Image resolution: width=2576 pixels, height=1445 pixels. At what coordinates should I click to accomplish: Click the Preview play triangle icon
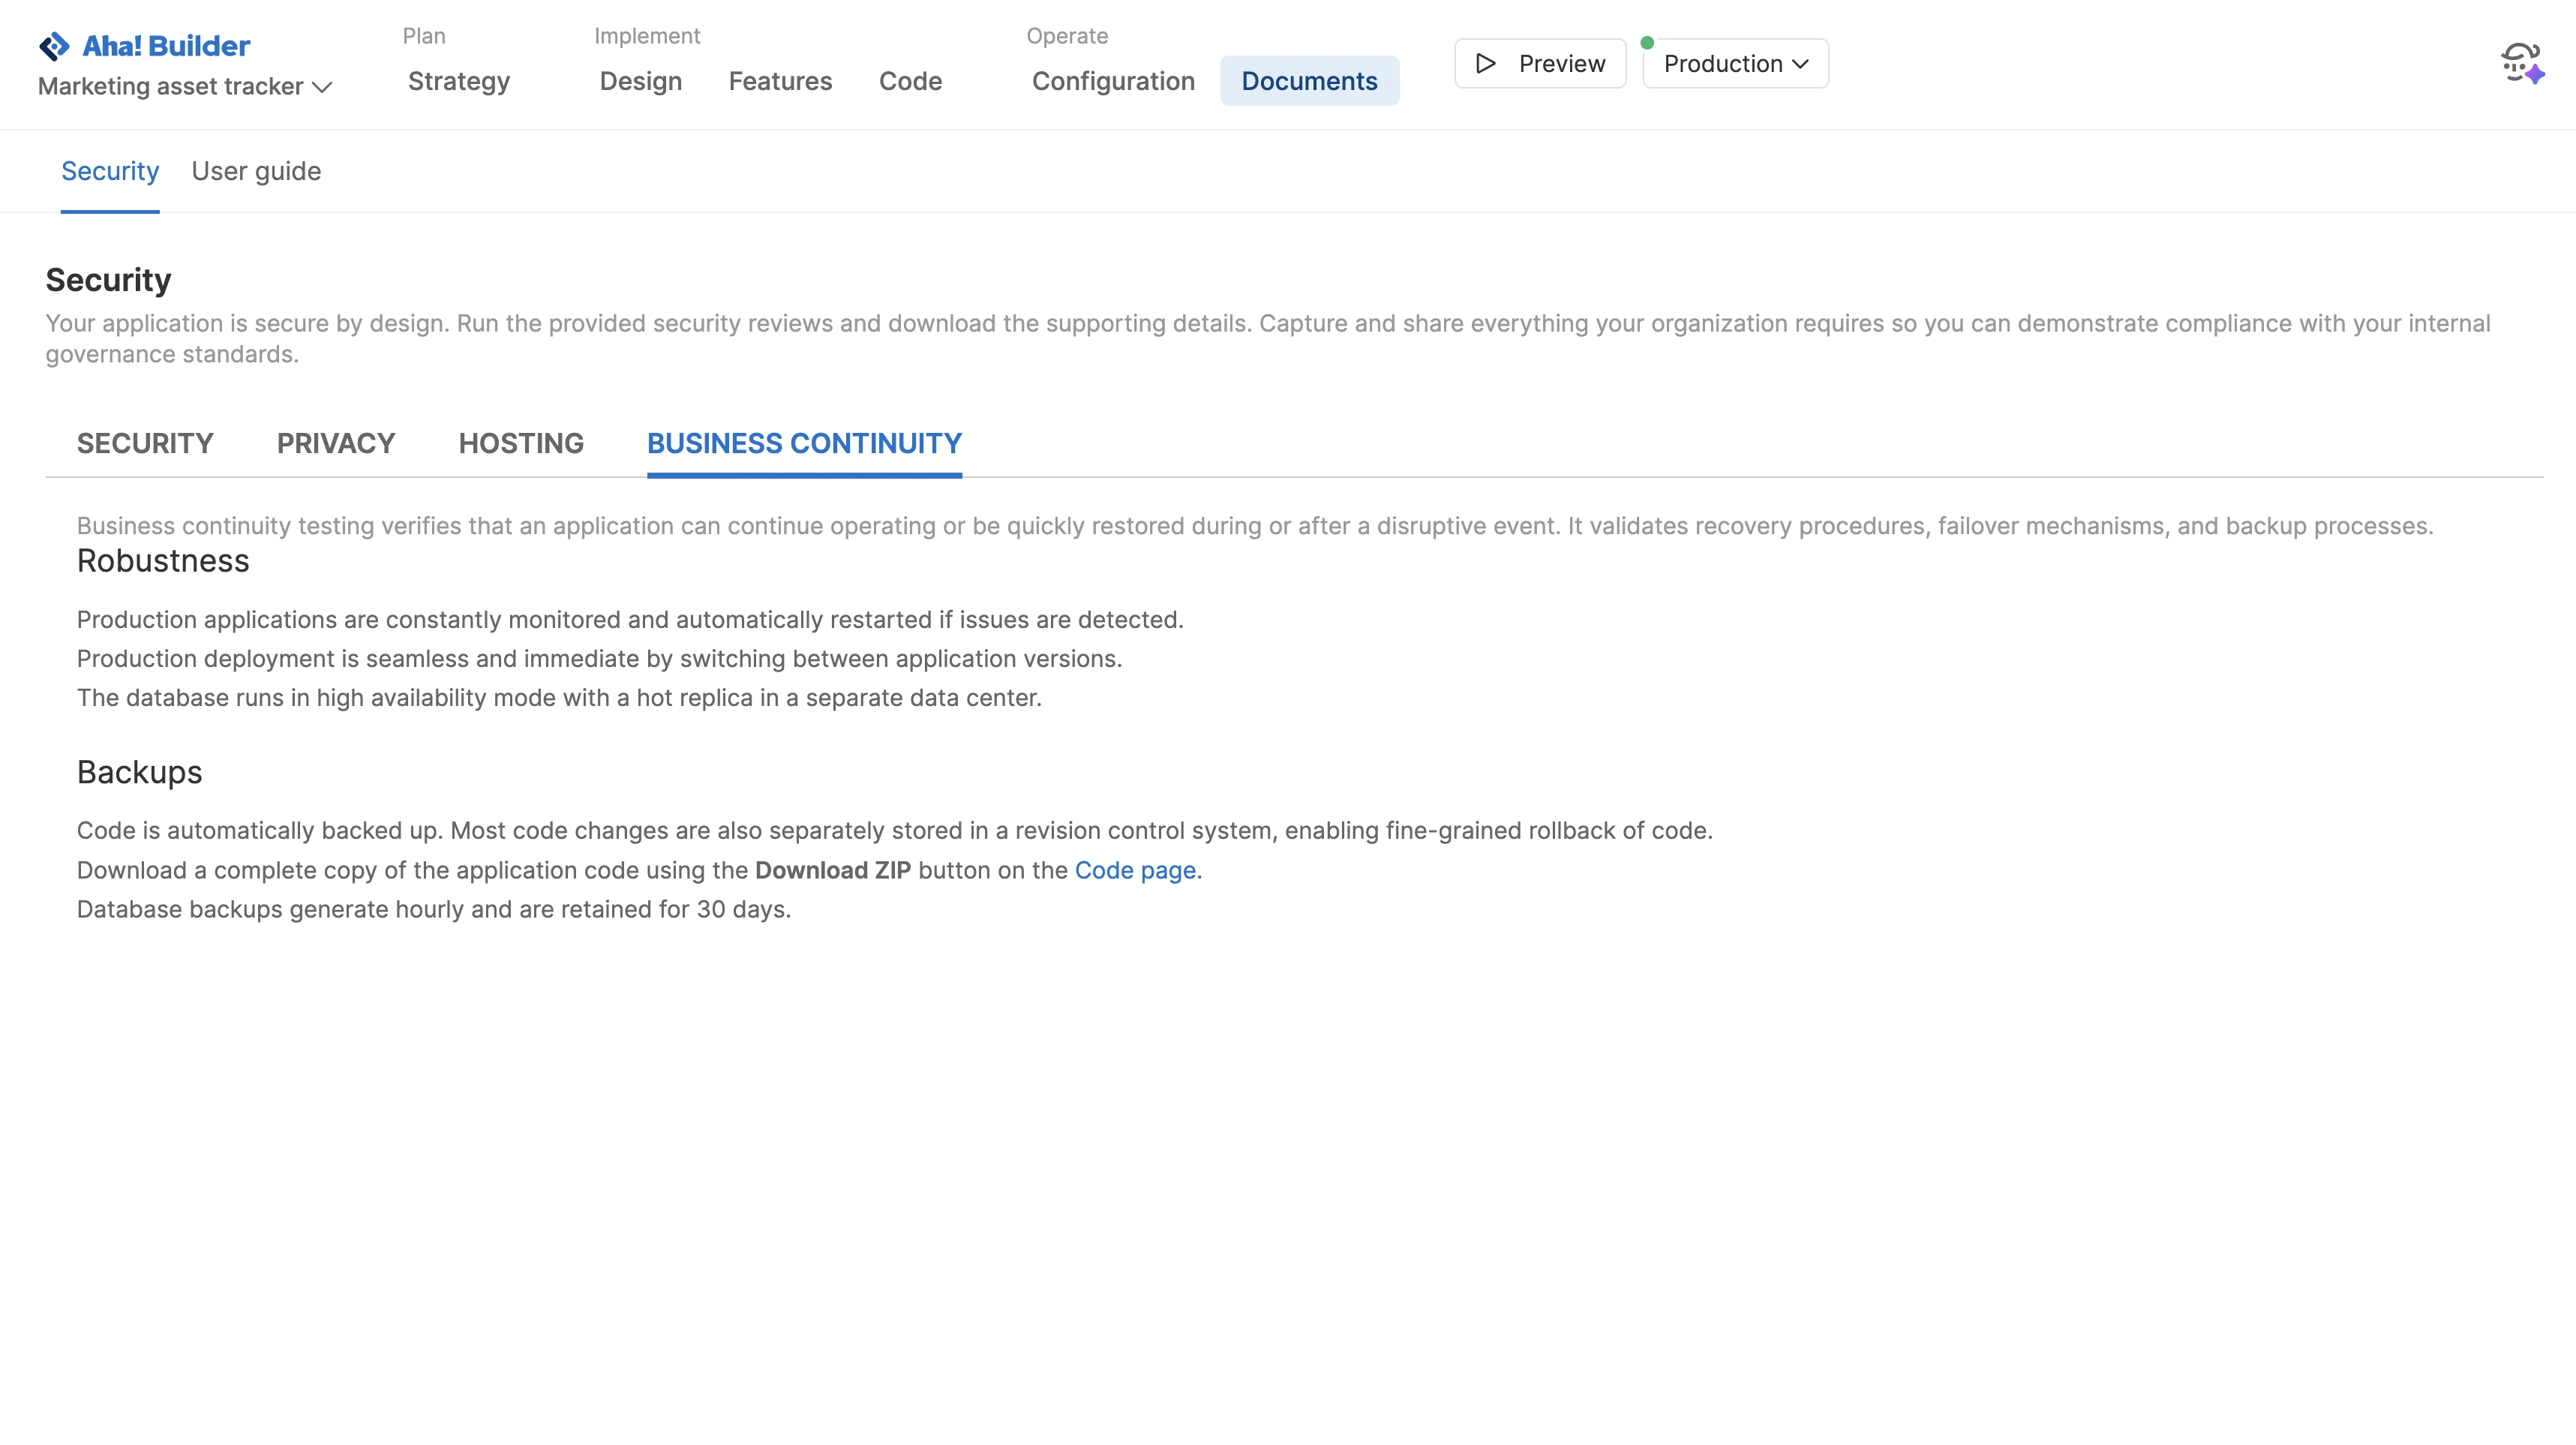pyautogui.click(x=1486, y=64)
